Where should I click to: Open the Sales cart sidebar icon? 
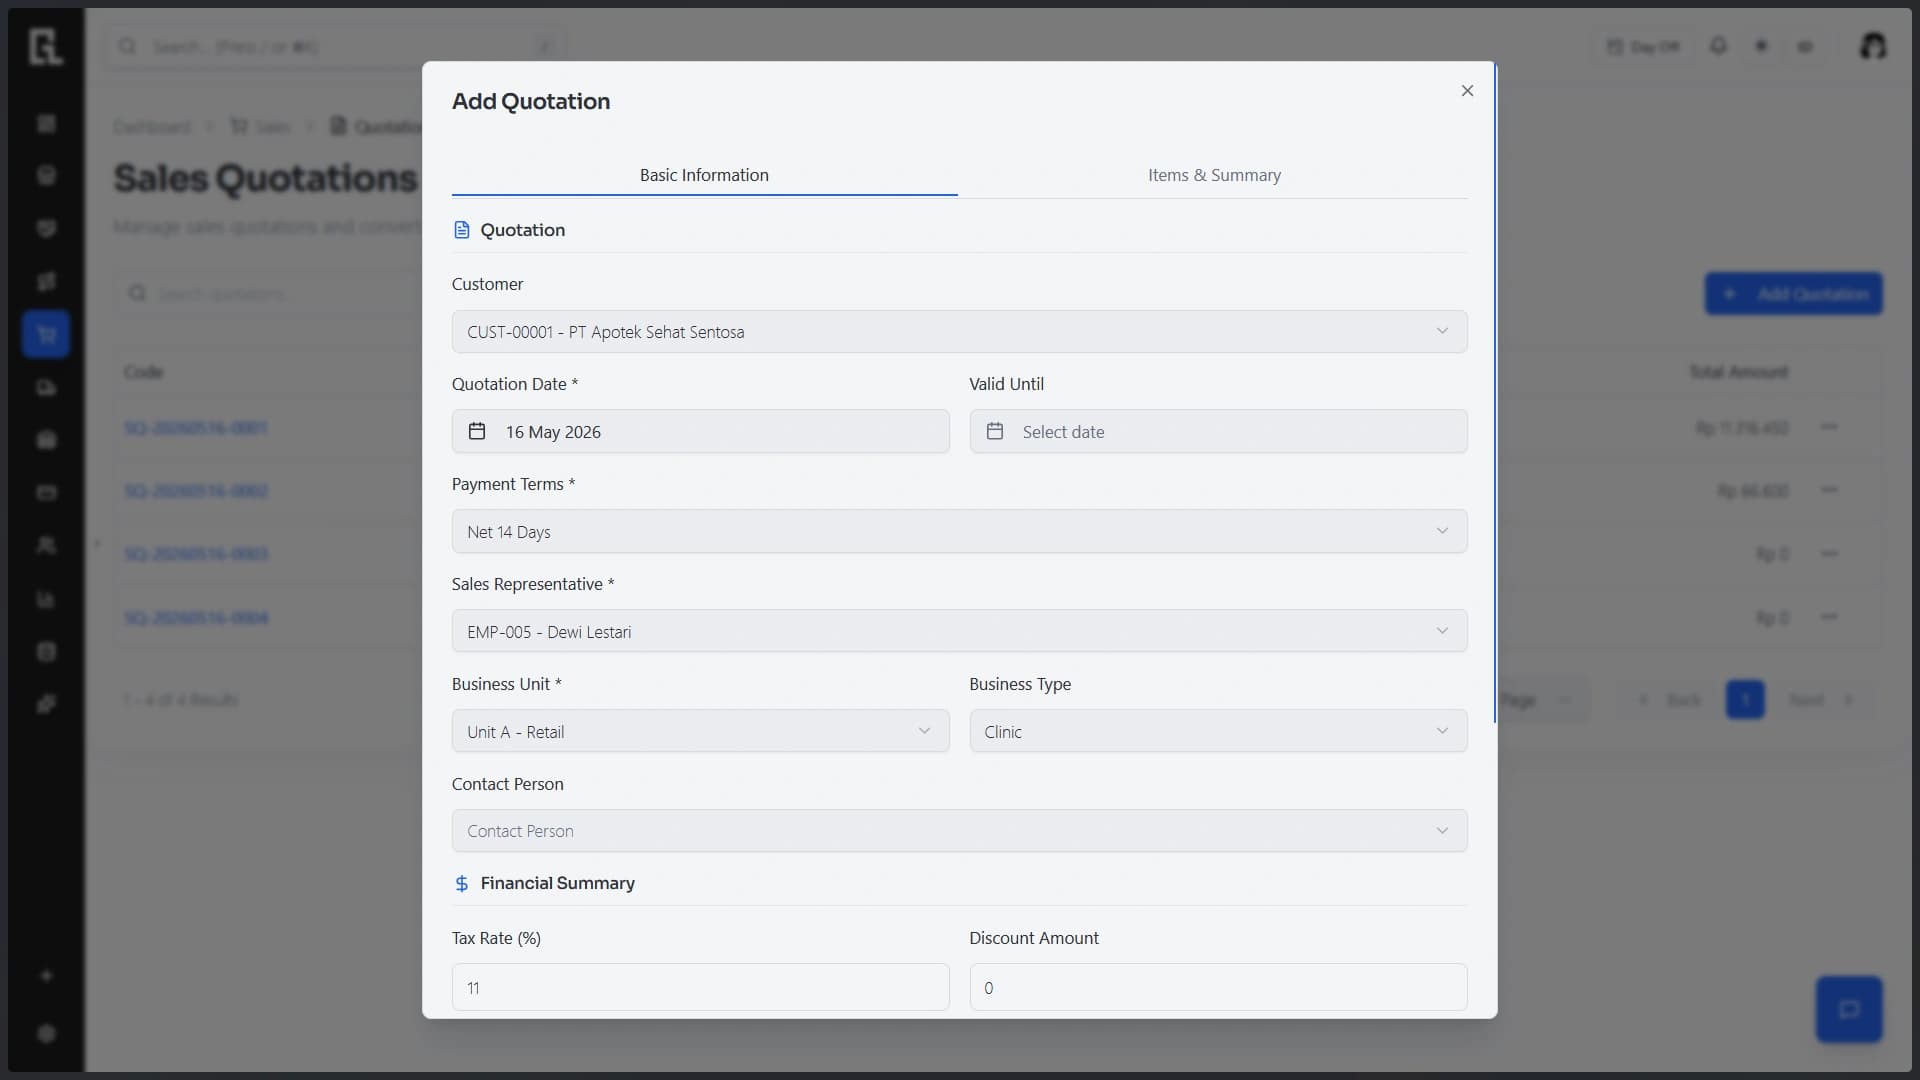click(46, 335)
